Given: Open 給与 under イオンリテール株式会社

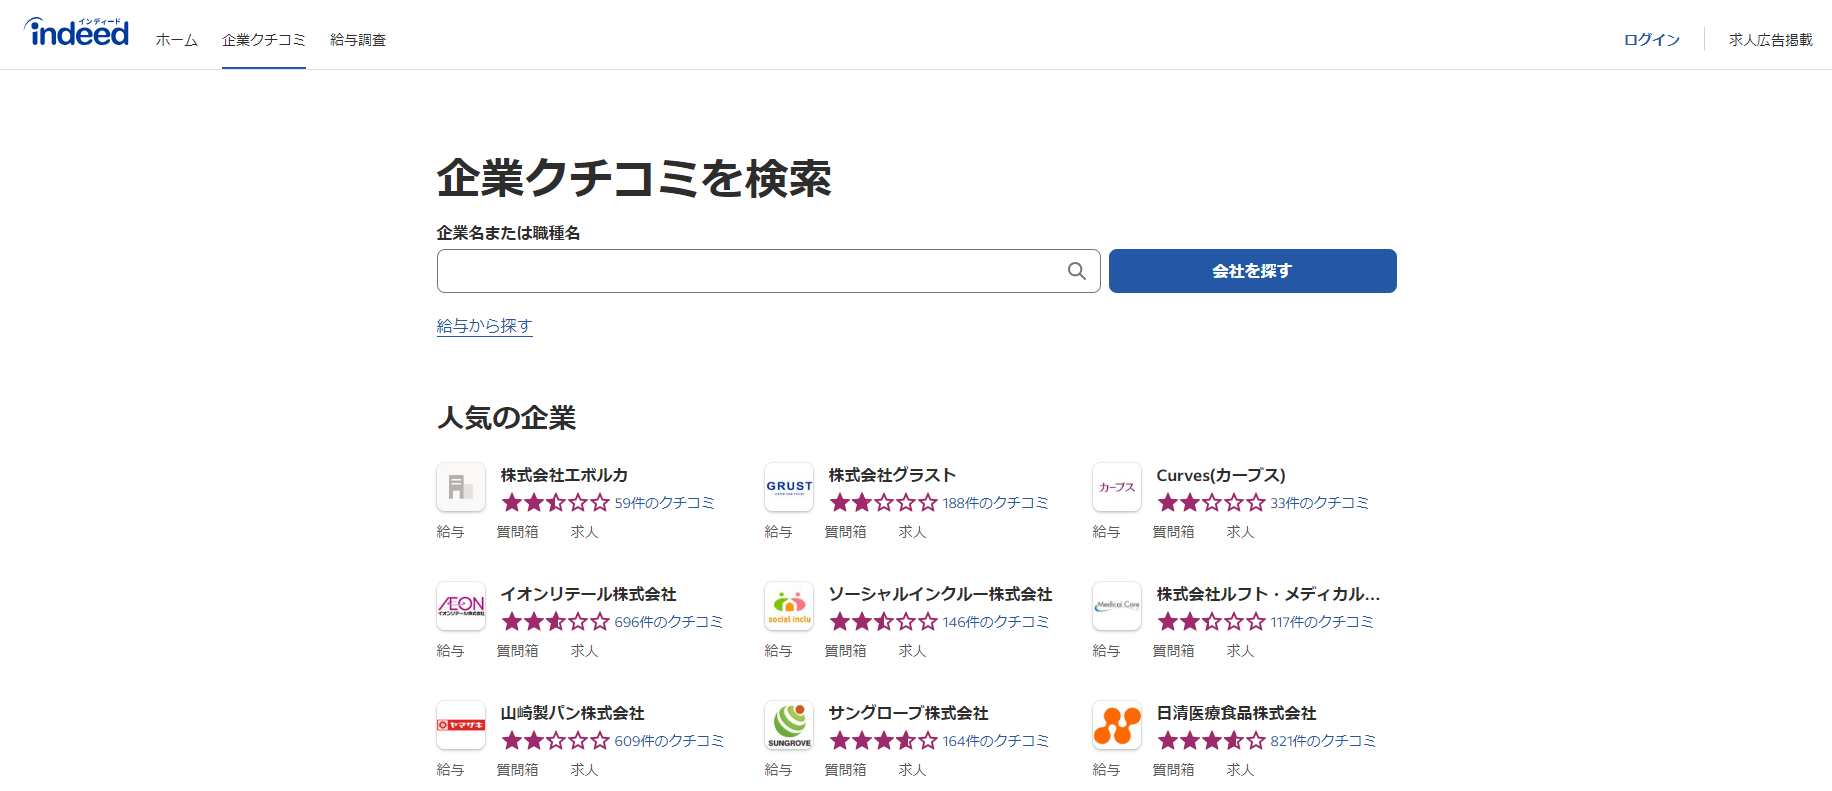Looking at the screenshot, I should coord(451,651).
